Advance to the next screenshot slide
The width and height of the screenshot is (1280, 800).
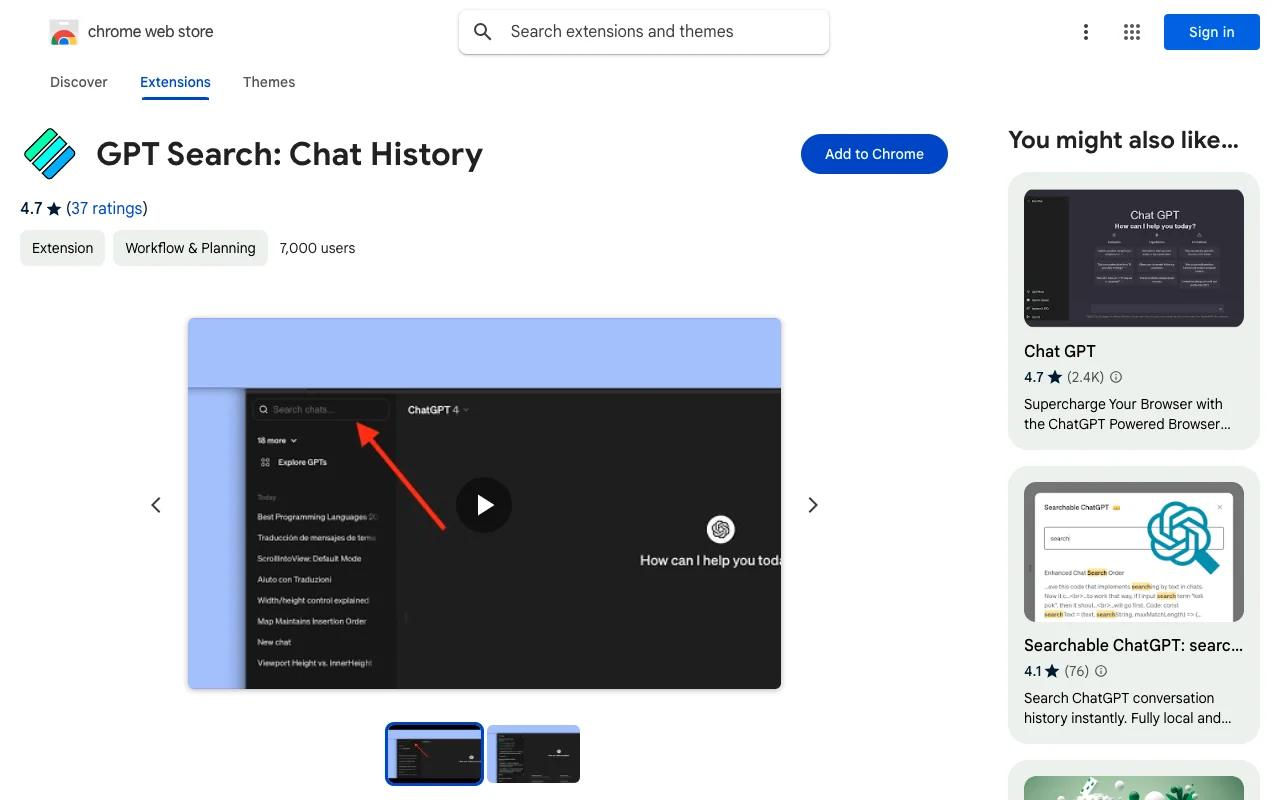pos(812,505)
